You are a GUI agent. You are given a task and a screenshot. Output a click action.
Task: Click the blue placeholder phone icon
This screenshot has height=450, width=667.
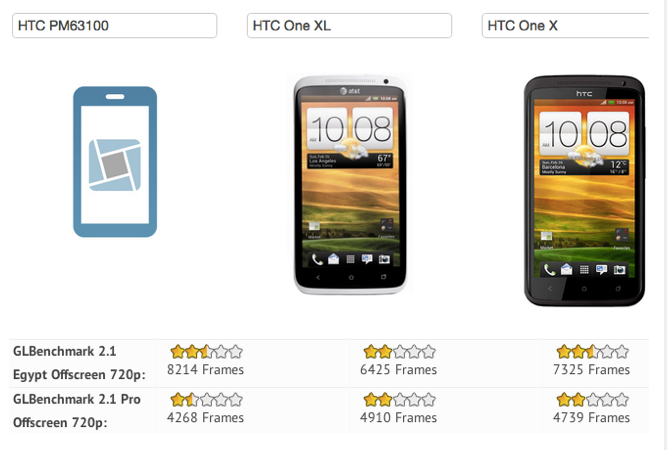coord(115,162)
